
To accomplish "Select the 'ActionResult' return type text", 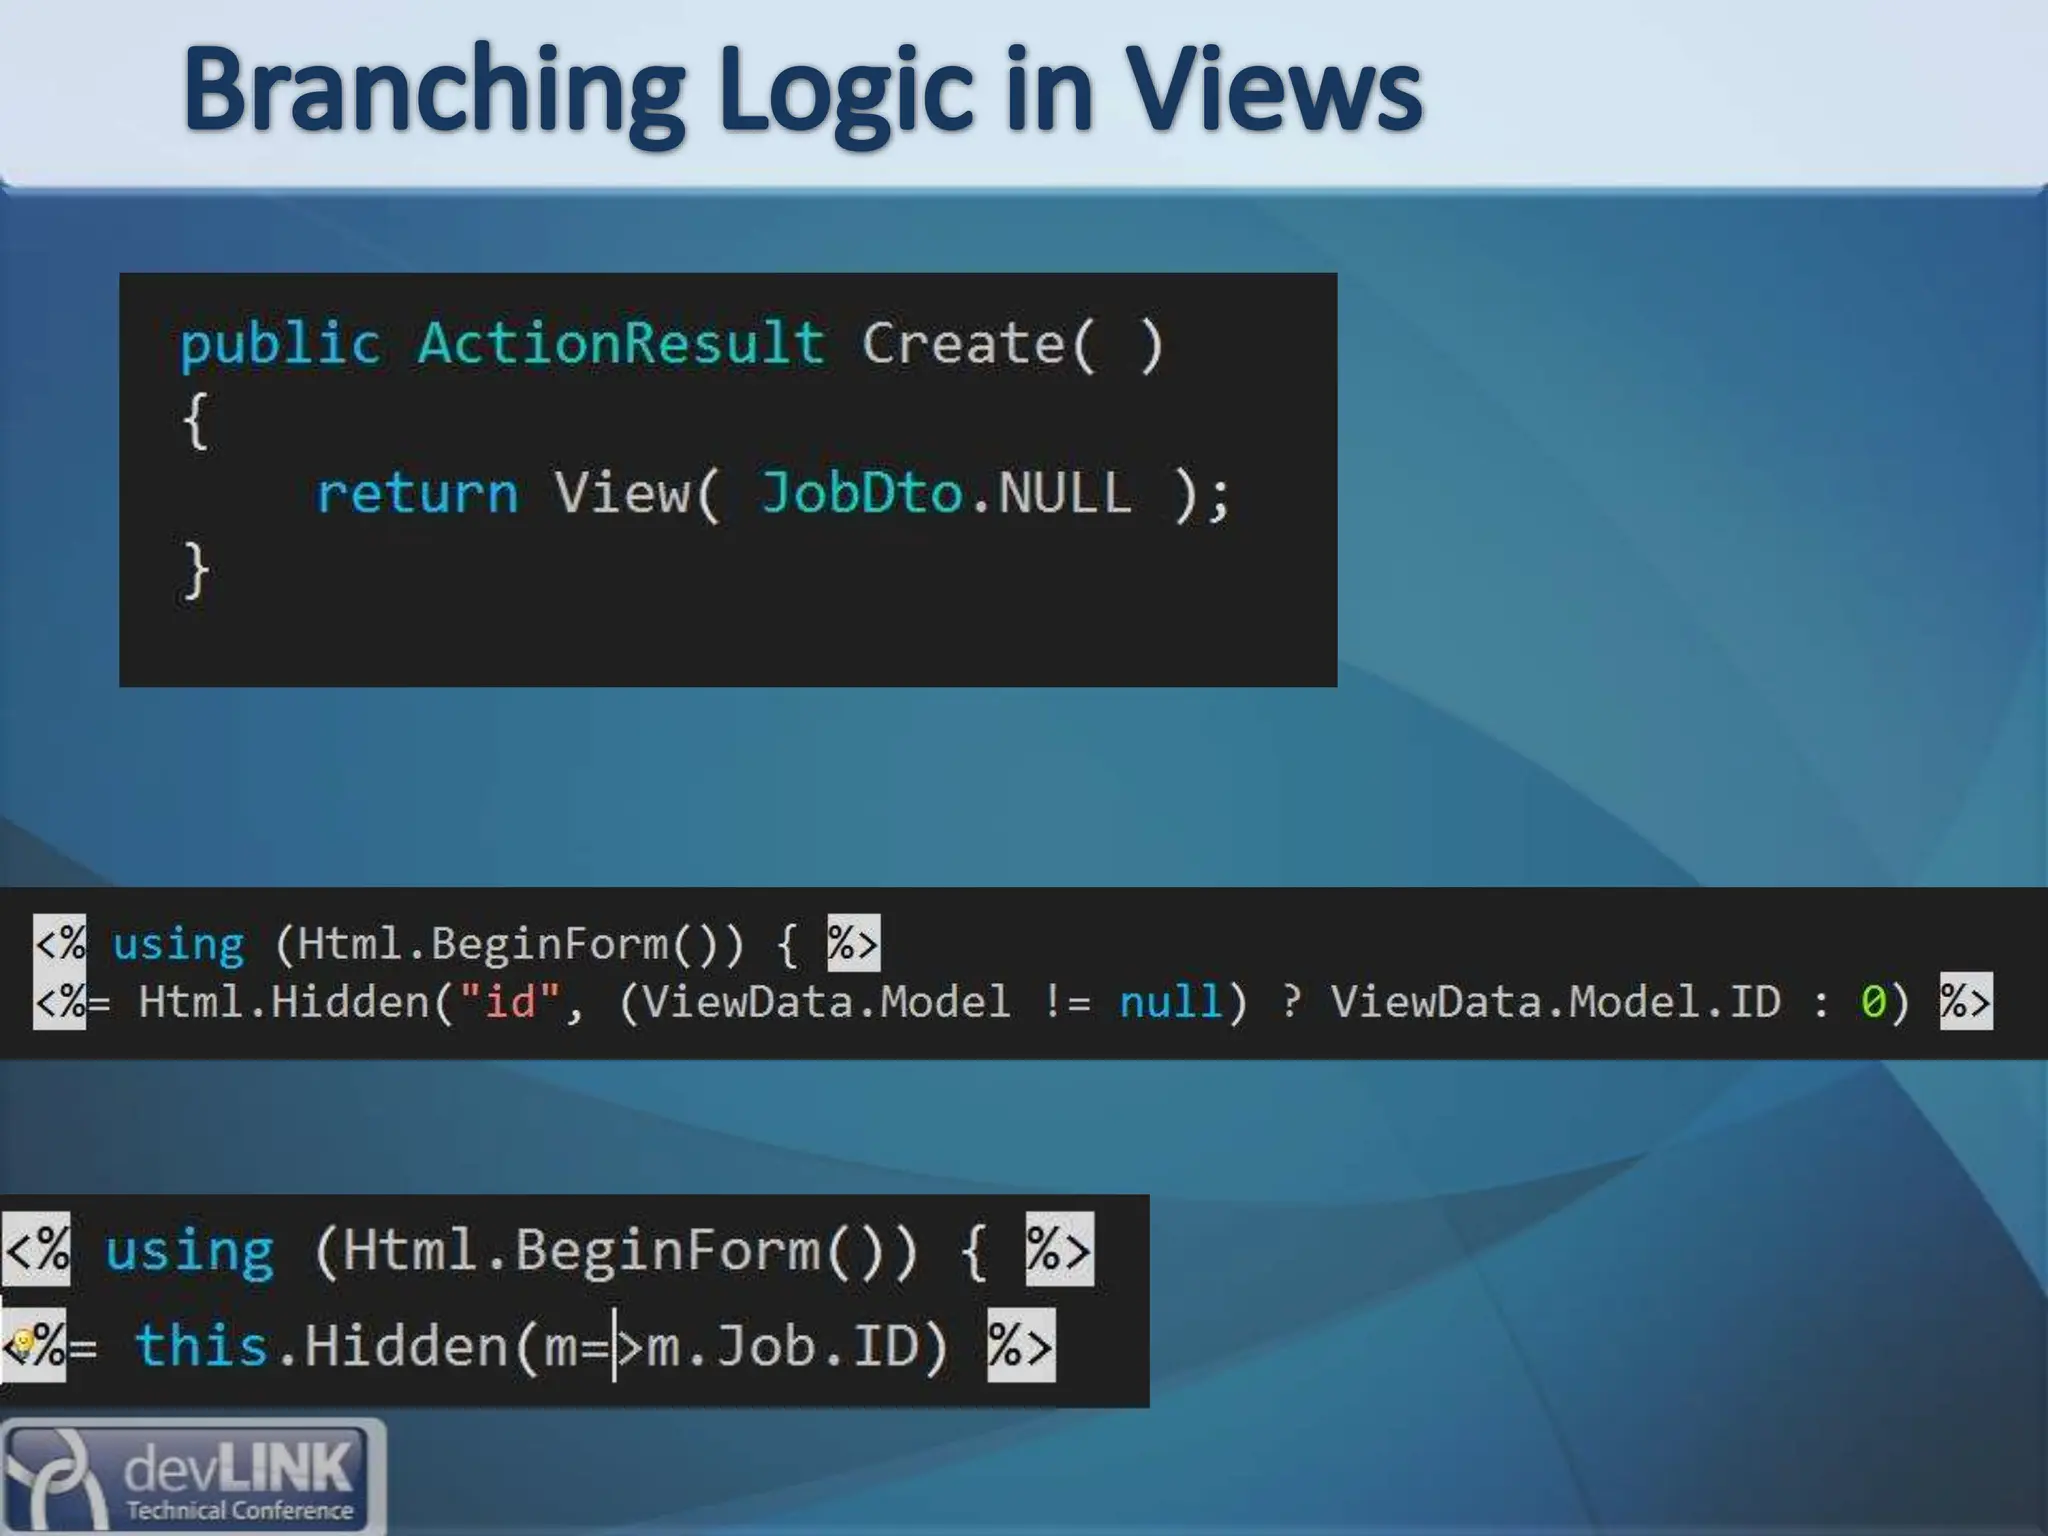I will click(621, 342).
